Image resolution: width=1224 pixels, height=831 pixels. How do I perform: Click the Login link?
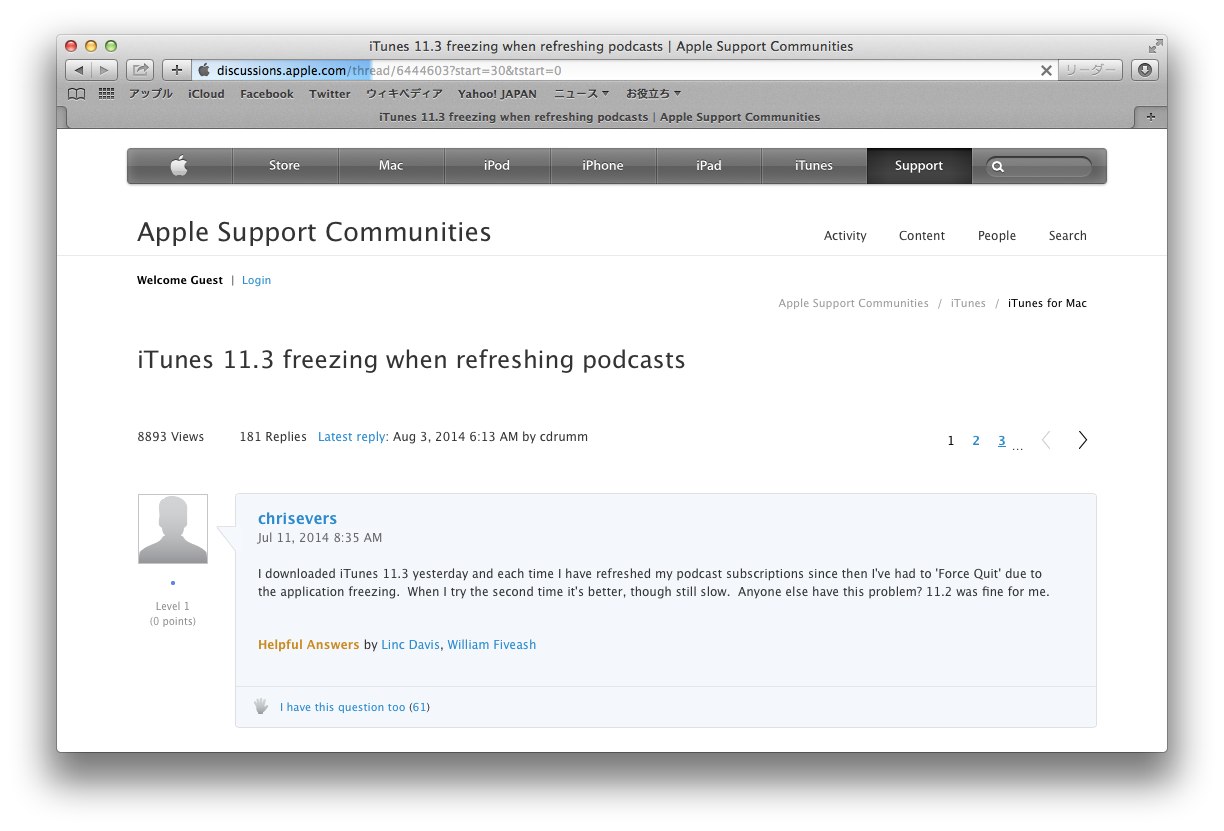pos(256,280)
